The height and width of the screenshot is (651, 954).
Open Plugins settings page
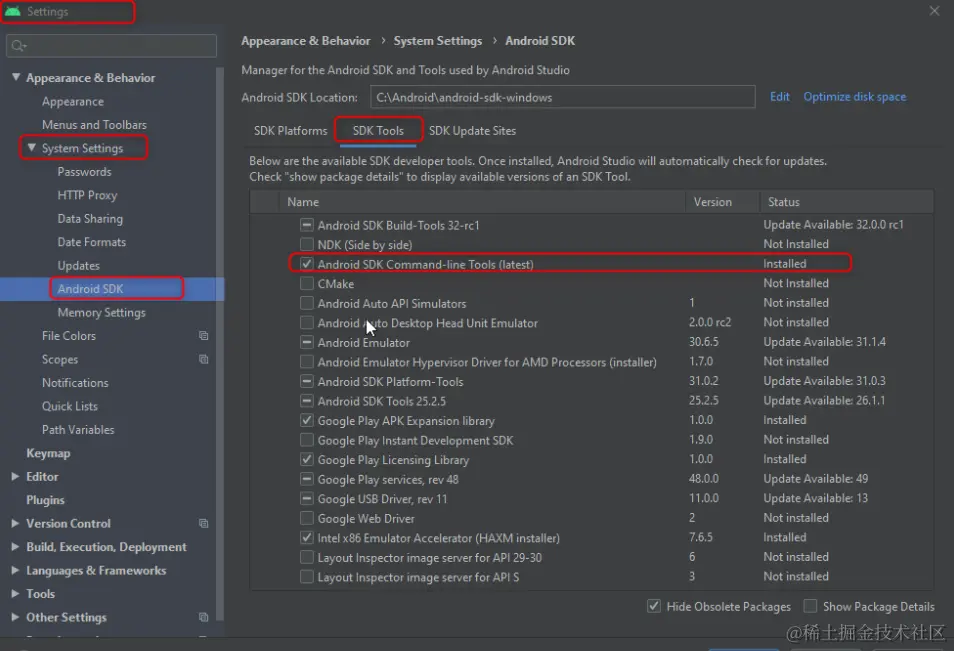45,500
